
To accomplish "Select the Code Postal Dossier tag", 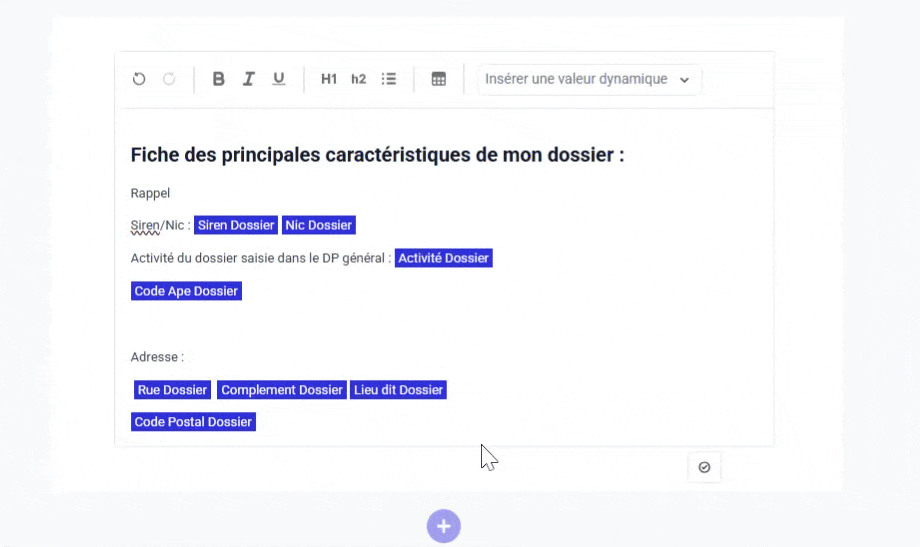I will 193,422.
